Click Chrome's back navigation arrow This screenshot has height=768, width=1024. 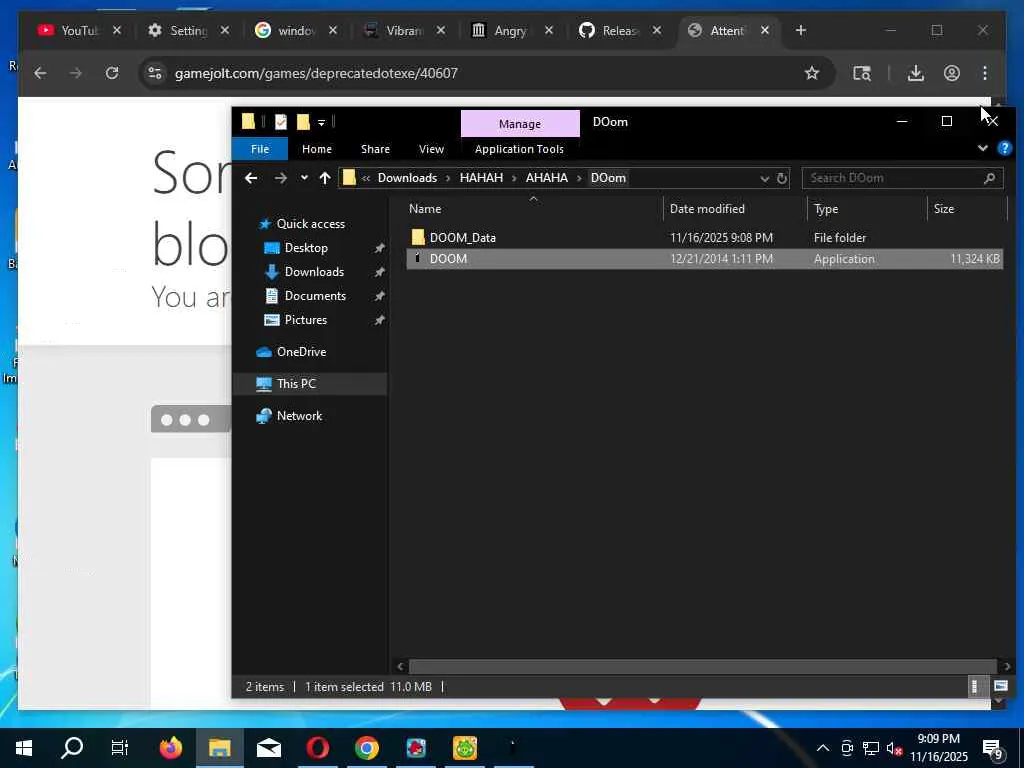coord(40,73)
